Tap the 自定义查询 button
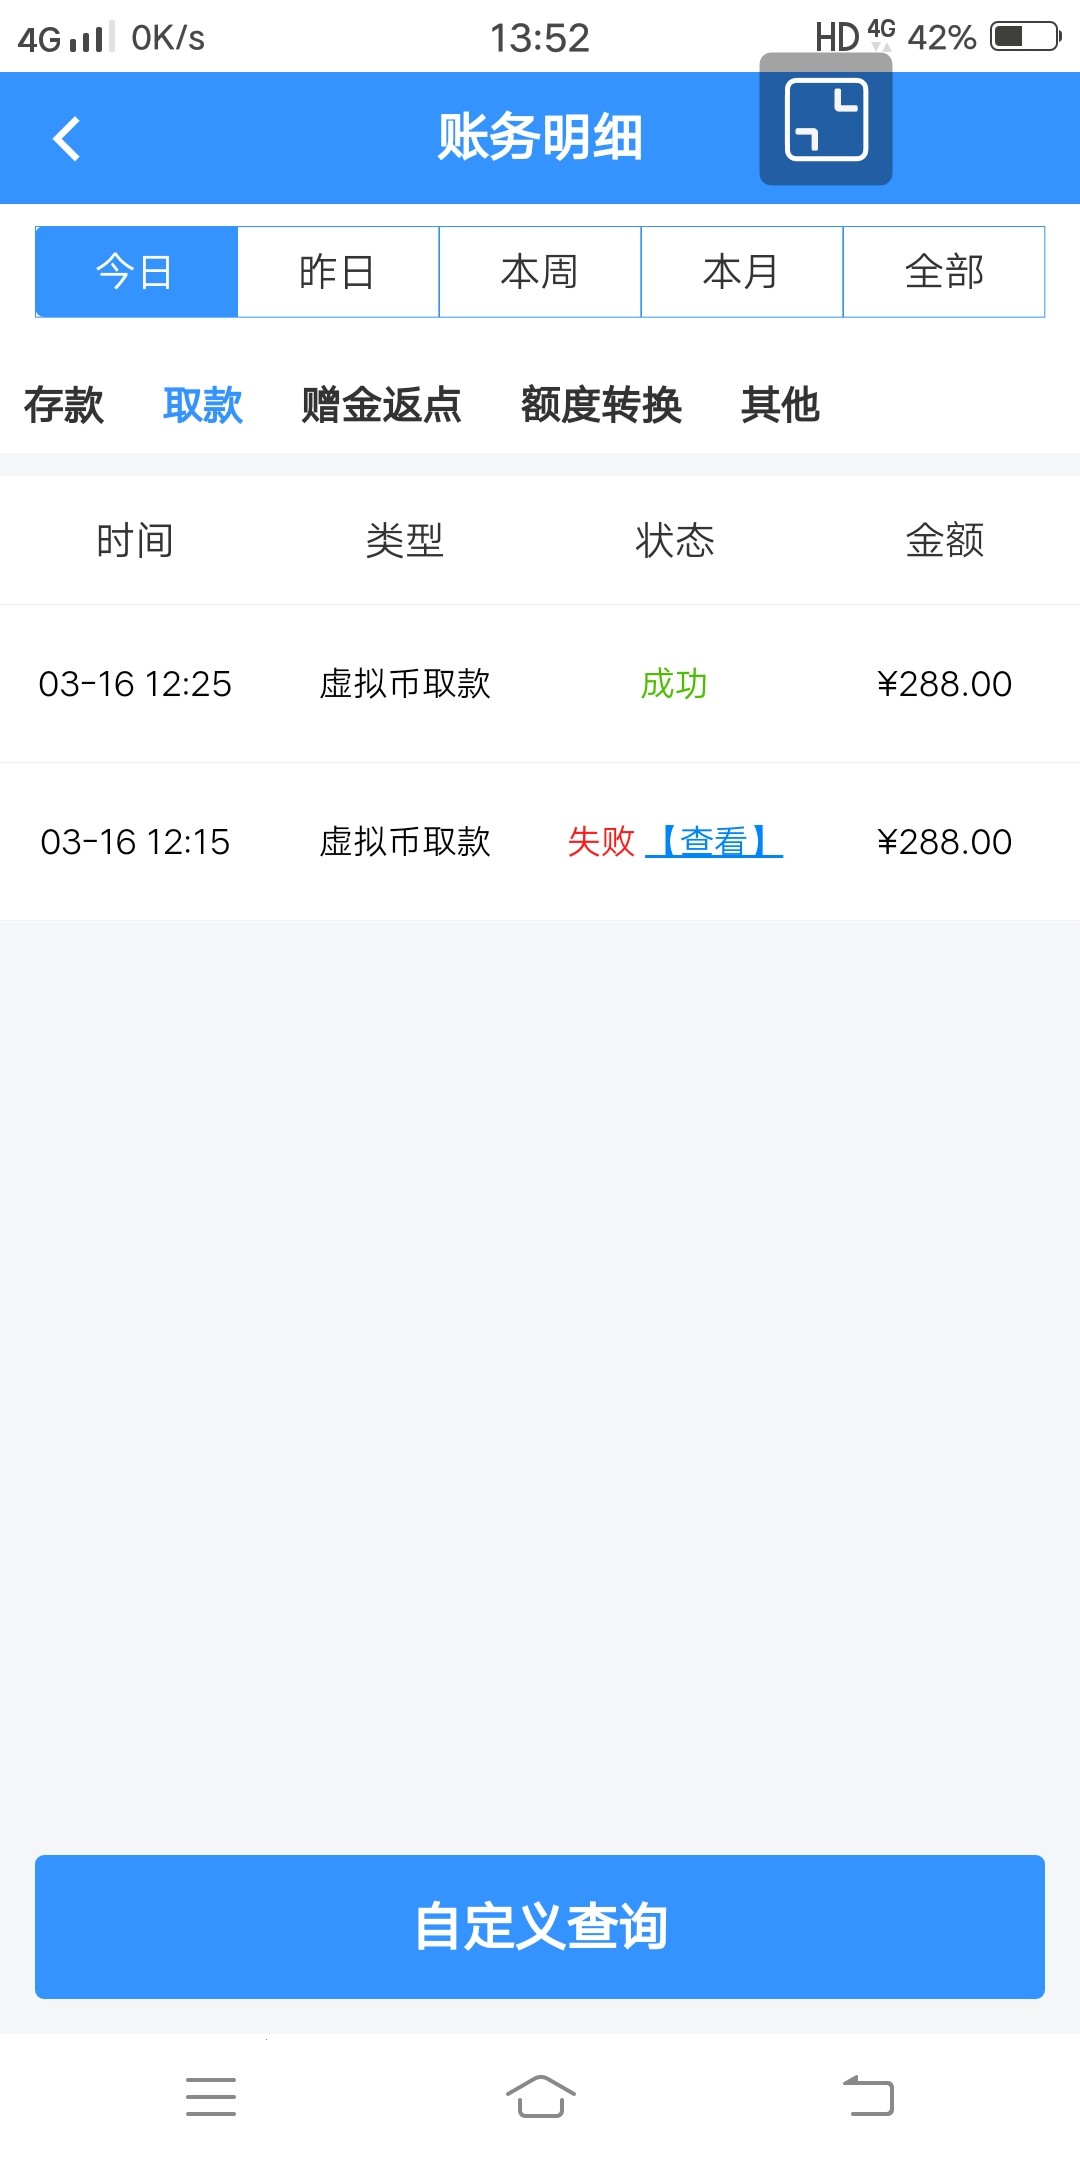1080x2160 pixels. pos(540,1926)
